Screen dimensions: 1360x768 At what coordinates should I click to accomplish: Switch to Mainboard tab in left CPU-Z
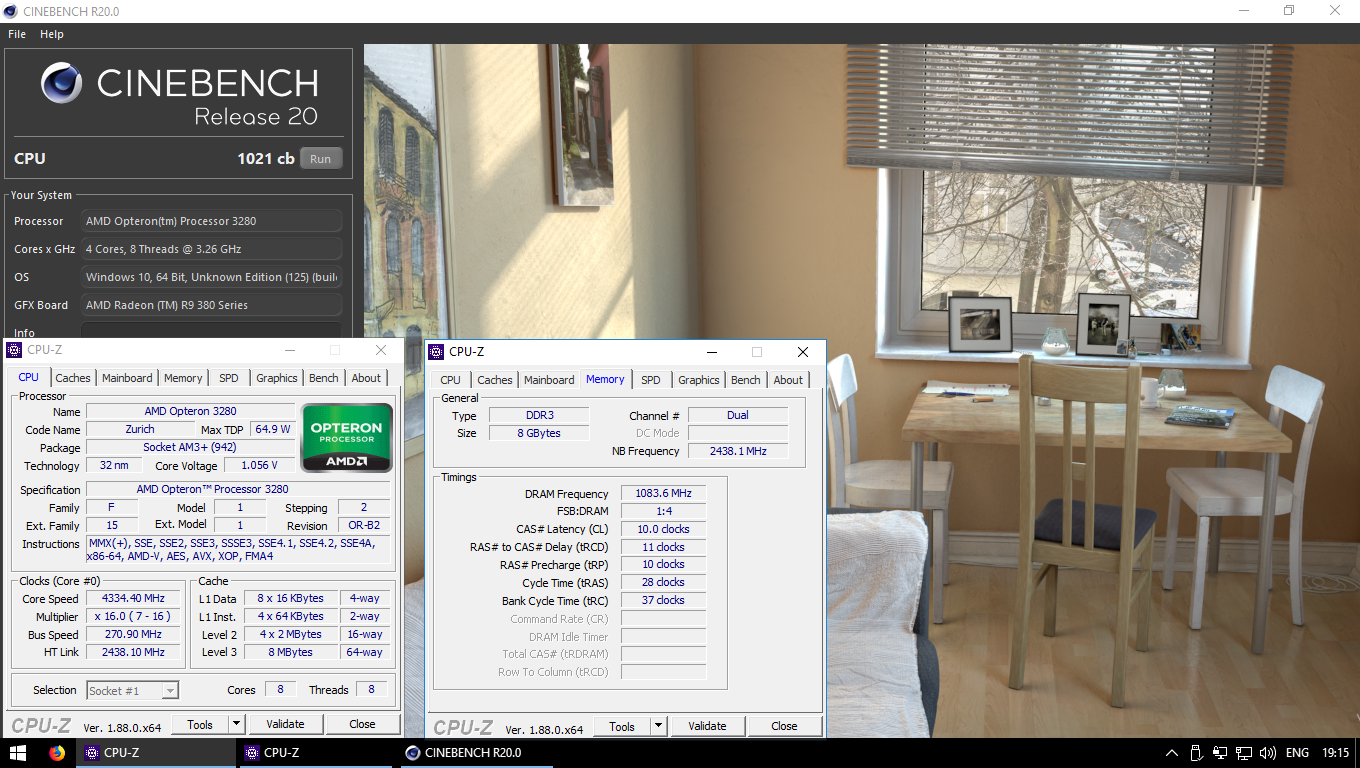coord(127,378)
